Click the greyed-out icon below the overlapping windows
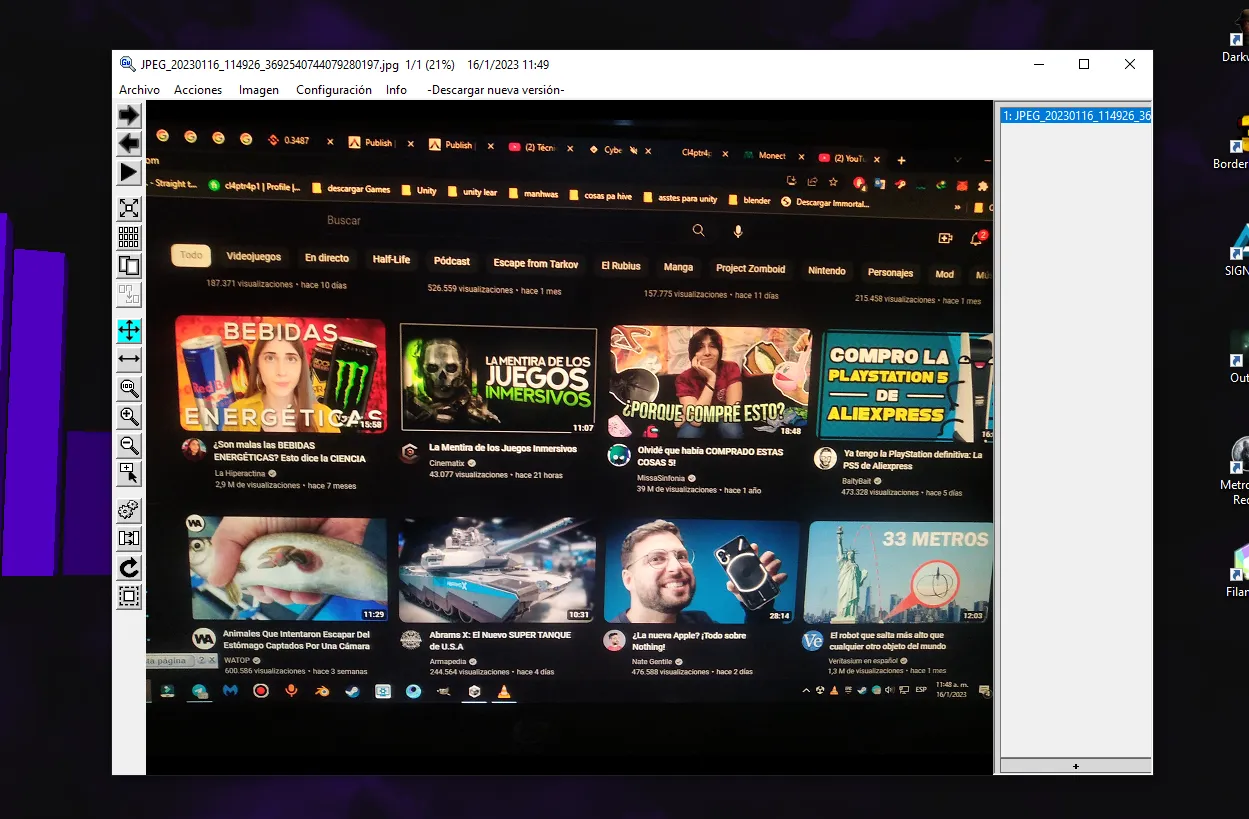The height and width of the screenshot is (819, 1249). [129, 295]
